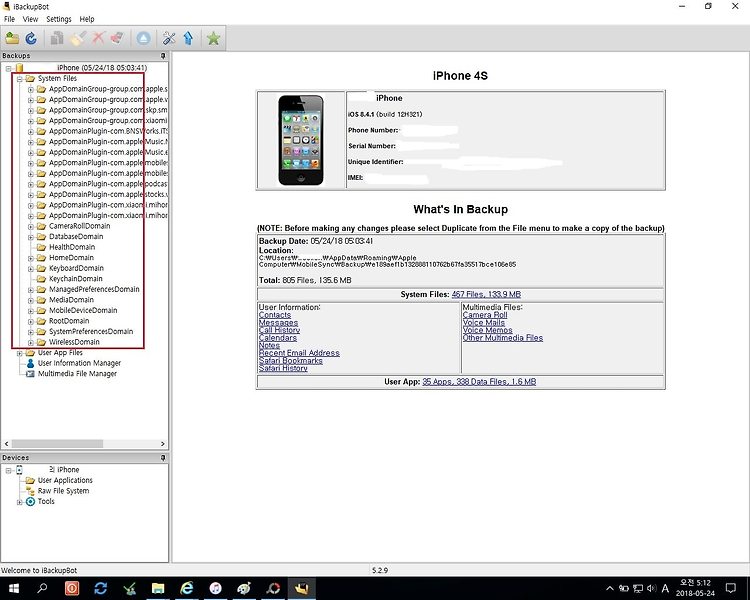Click the 467 Files, 133.9 MB link
The width and height of the screenshot is (750, 600).
pyautogui.click(x=486, y=294)
